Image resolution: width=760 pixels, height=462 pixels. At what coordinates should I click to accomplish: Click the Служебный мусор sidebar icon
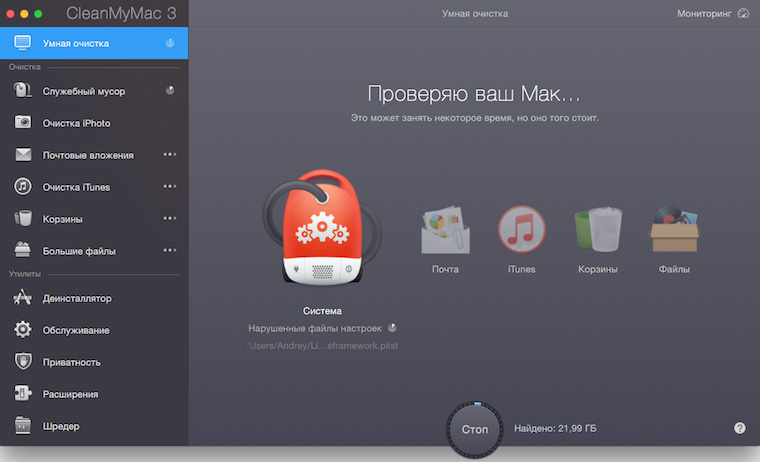(22, 91)
